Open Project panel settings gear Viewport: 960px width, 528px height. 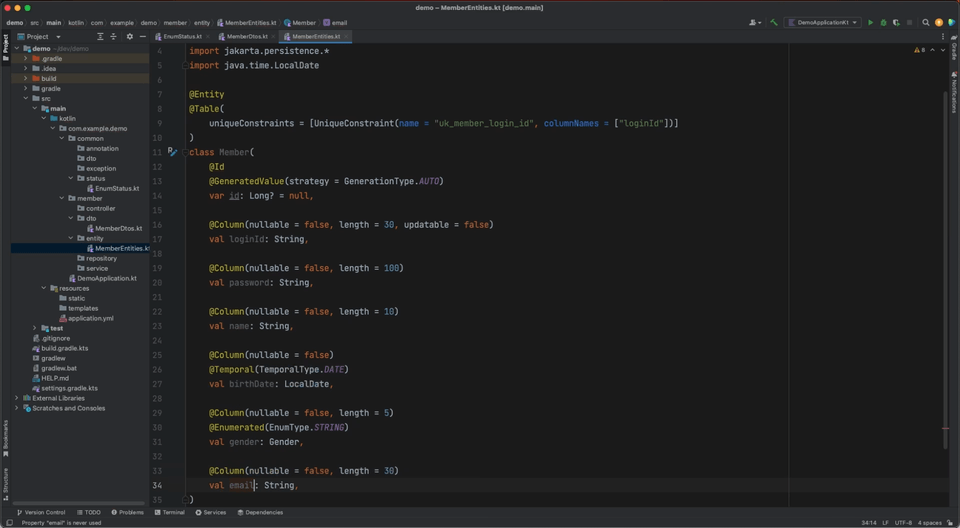(x=129, y=37)
